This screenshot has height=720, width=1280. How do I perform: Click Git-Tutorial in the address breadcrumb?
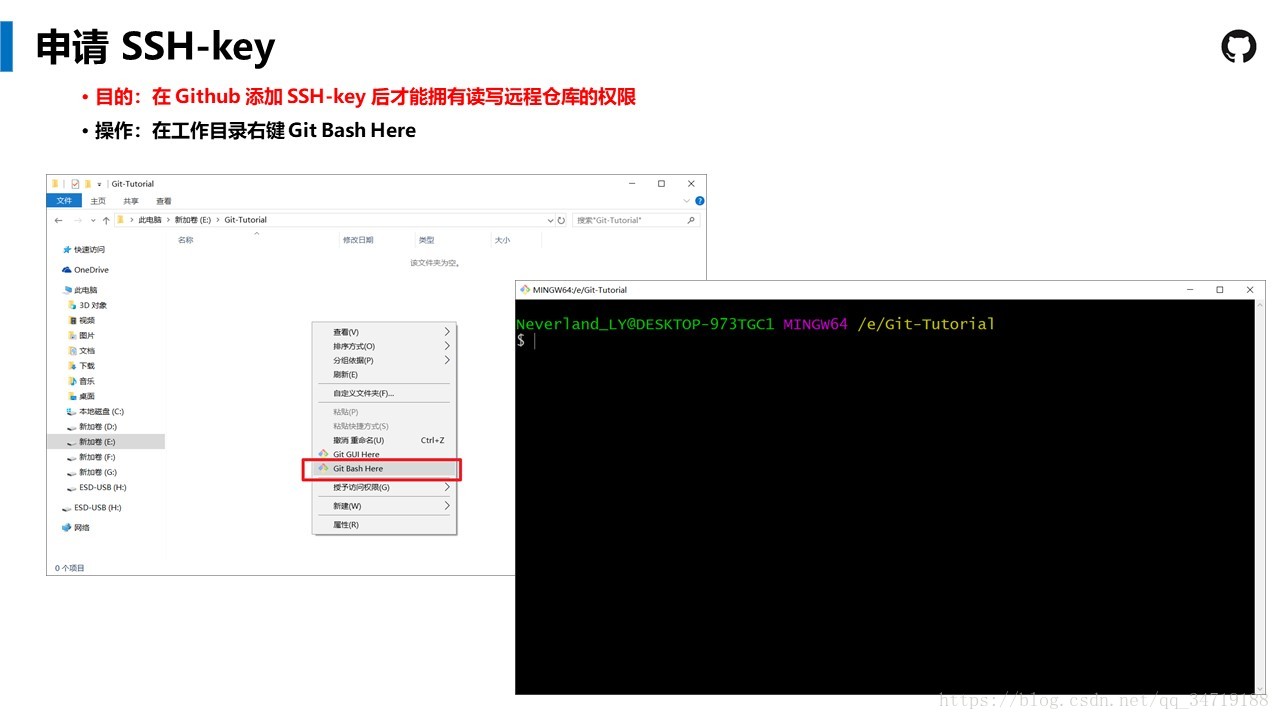coord(245,220)
